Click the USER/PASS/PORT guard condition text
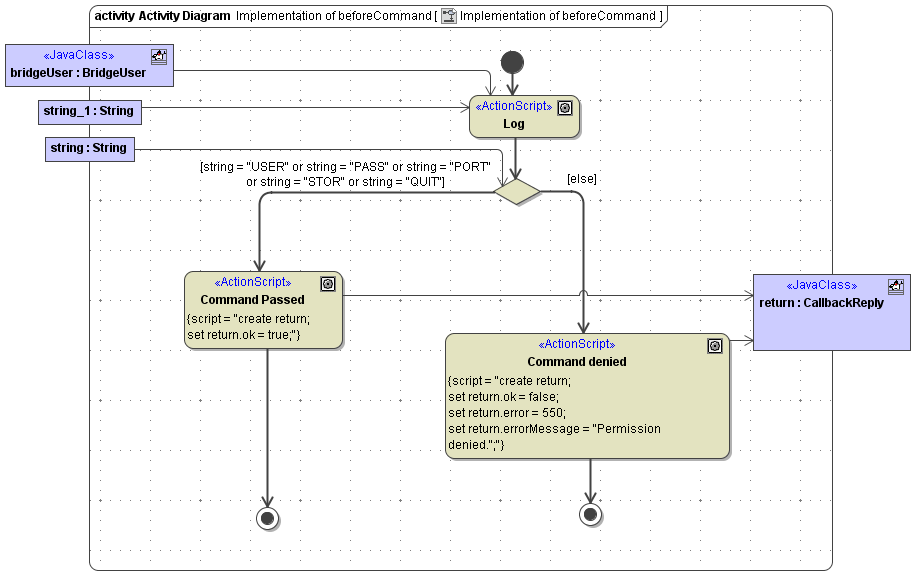The height and width of the screenshot is (586, 919). [x=345, y=173]
